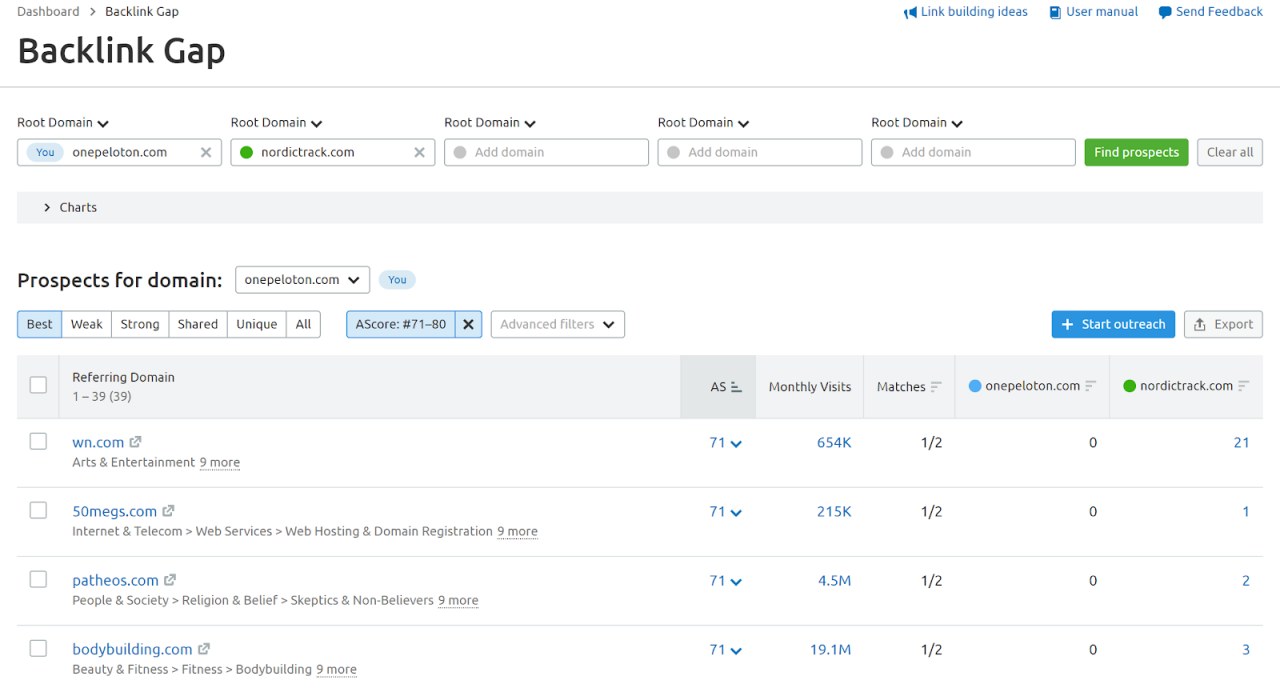Check the 50megs.com row checkbox
The height and width of the screenshot is (688, 1280).
tap(38, 510)
